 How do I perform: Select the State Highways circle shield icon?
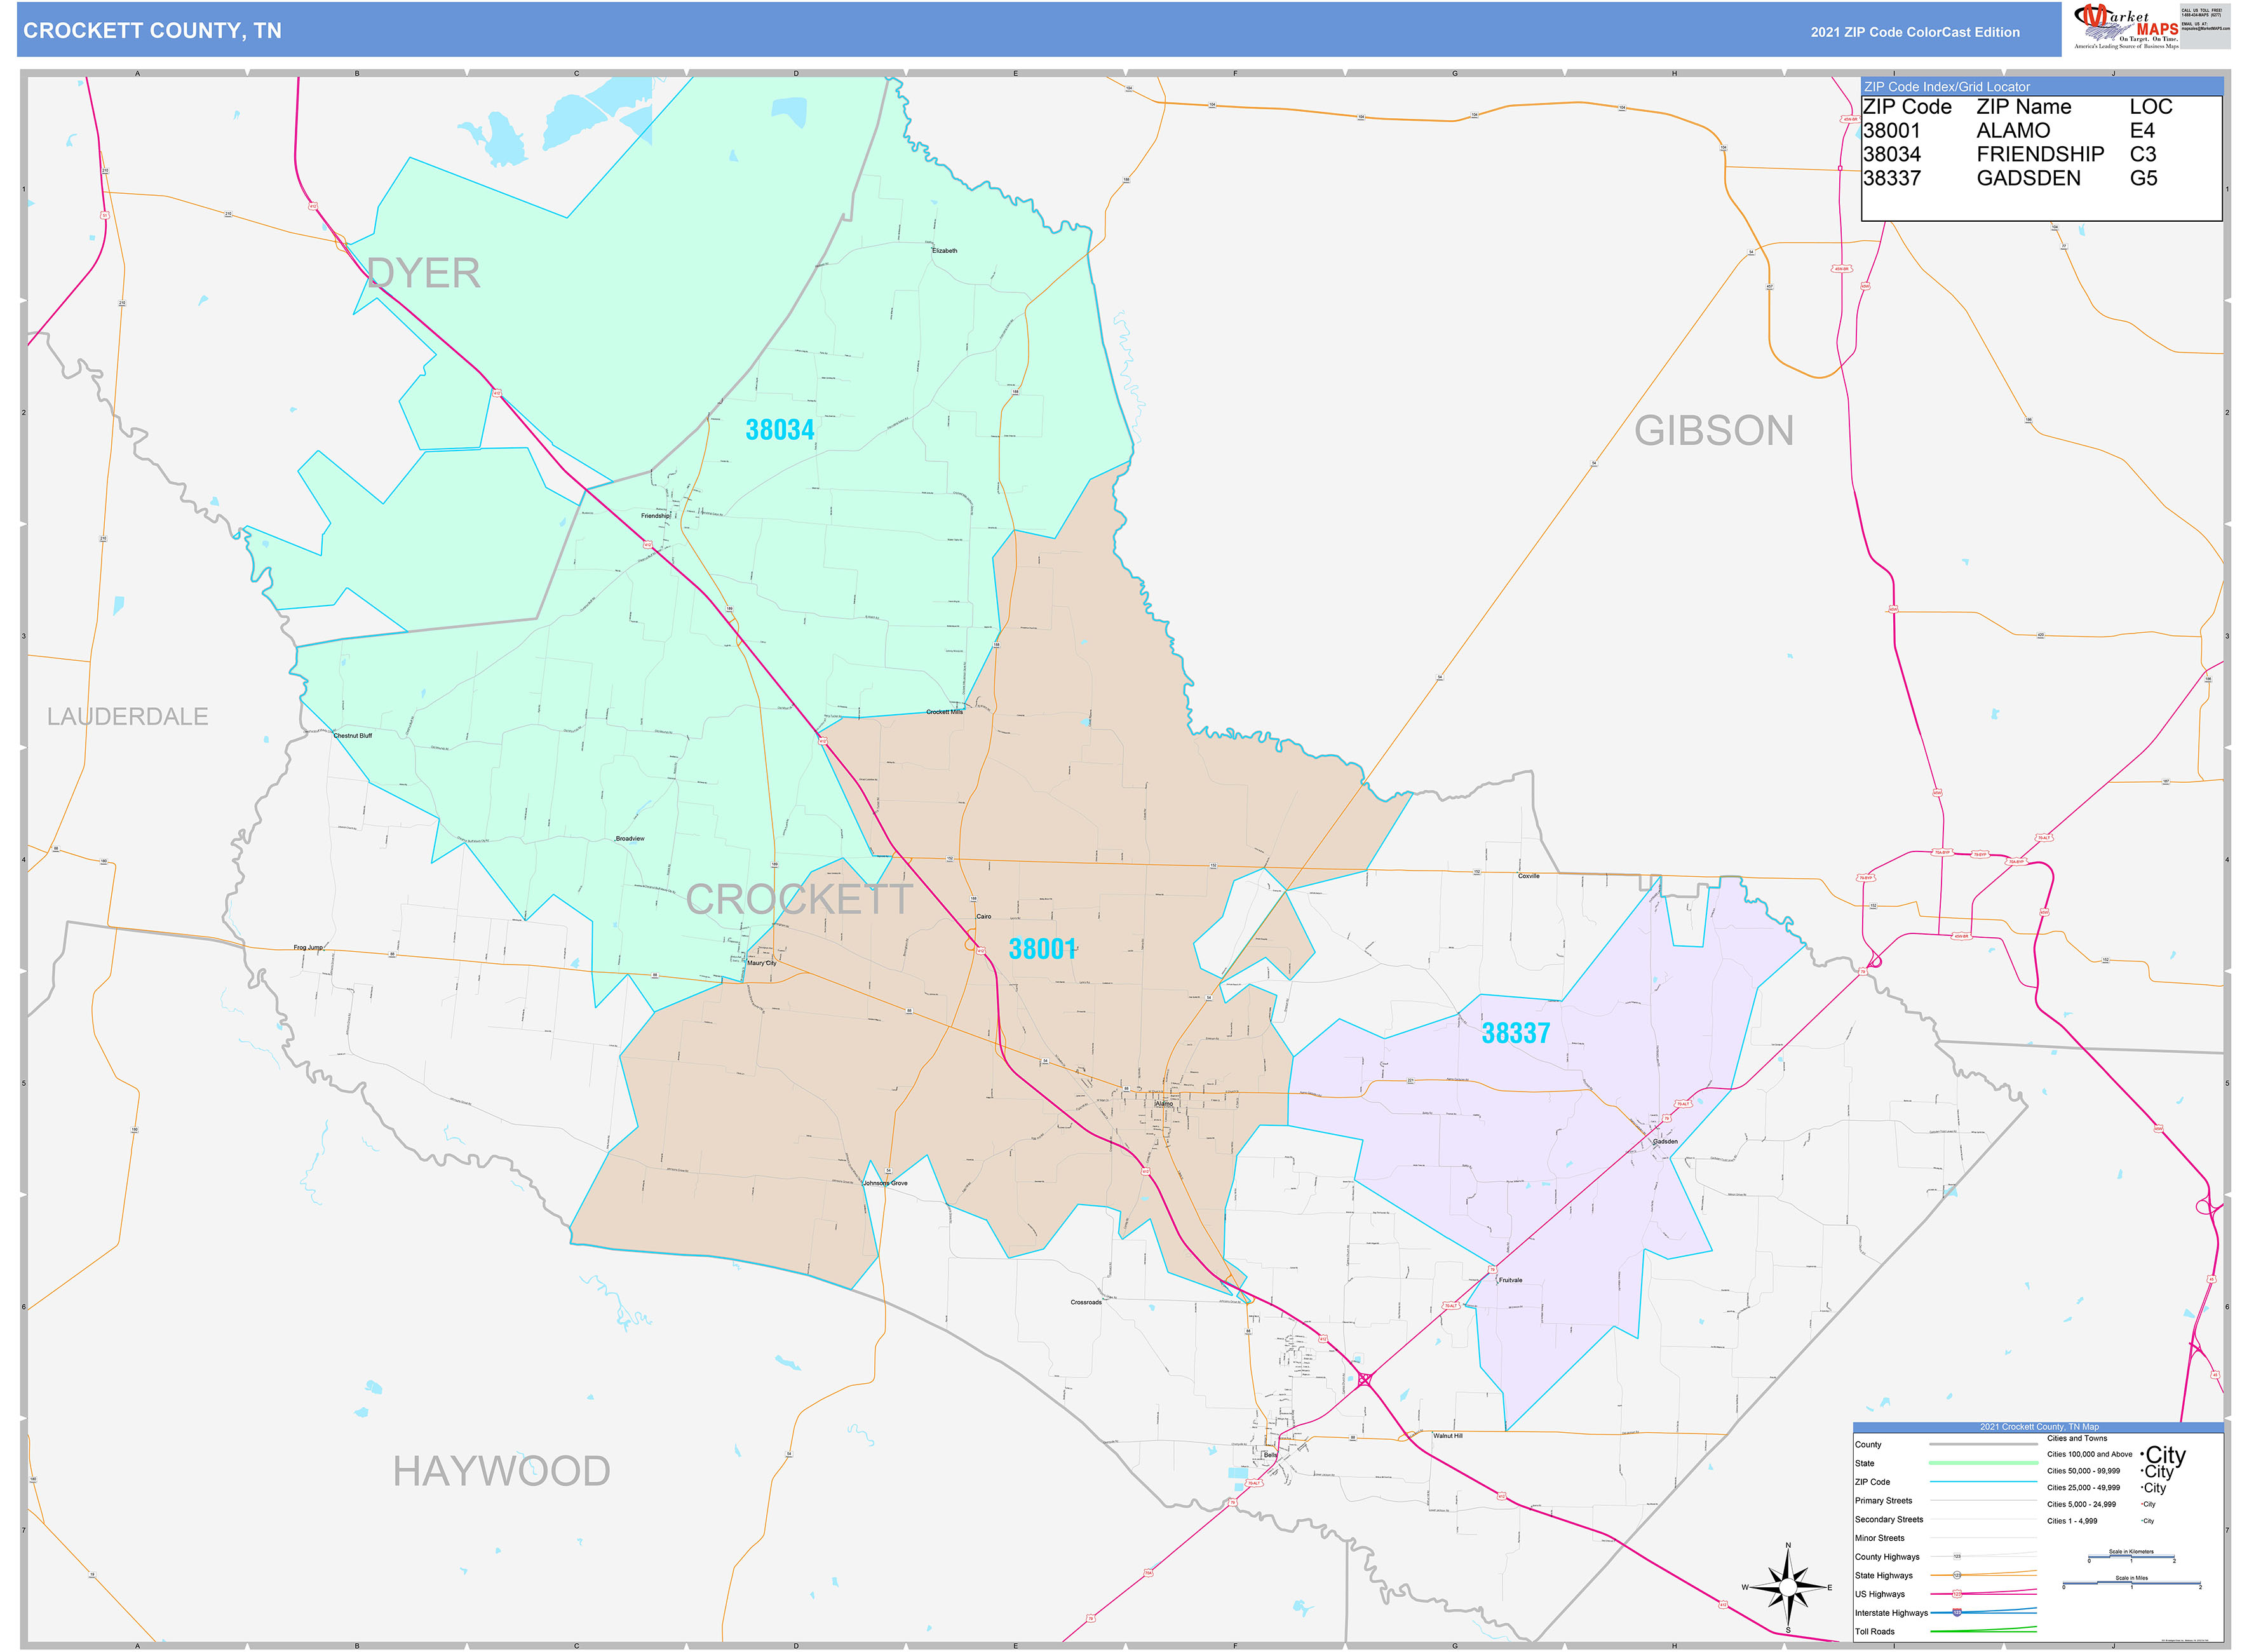point(1957,1575)
